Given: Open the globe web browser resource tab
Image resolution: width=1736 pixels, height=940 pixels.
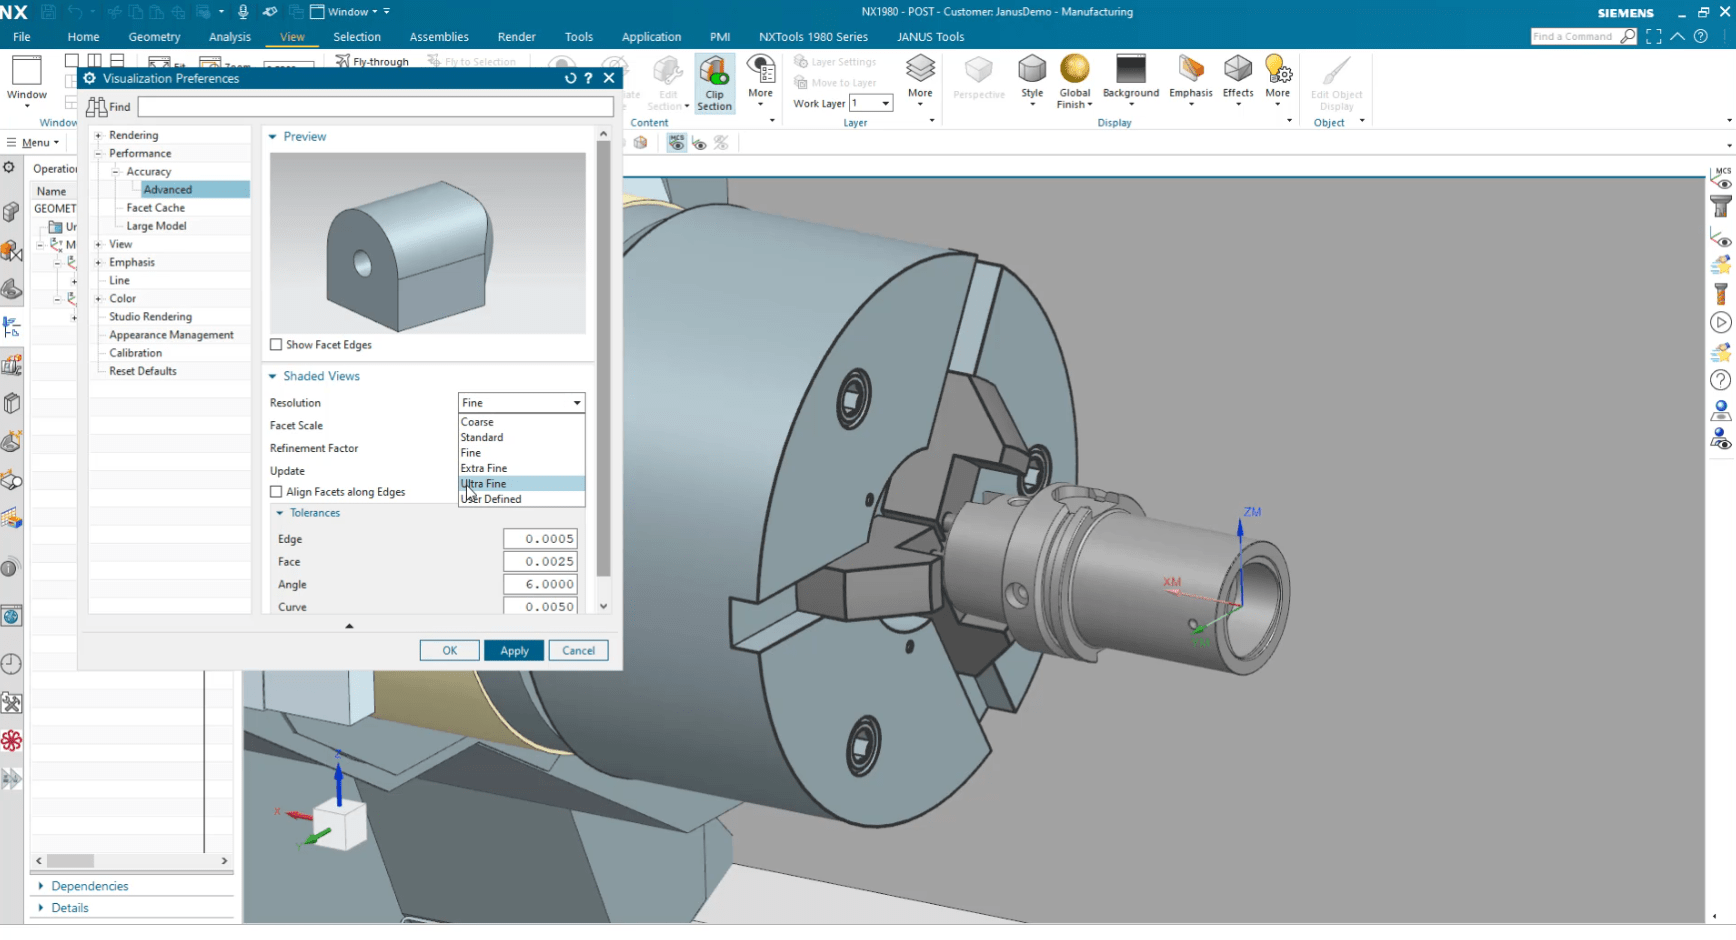Looking at the screenshot, I should click(x=11, y=616).
